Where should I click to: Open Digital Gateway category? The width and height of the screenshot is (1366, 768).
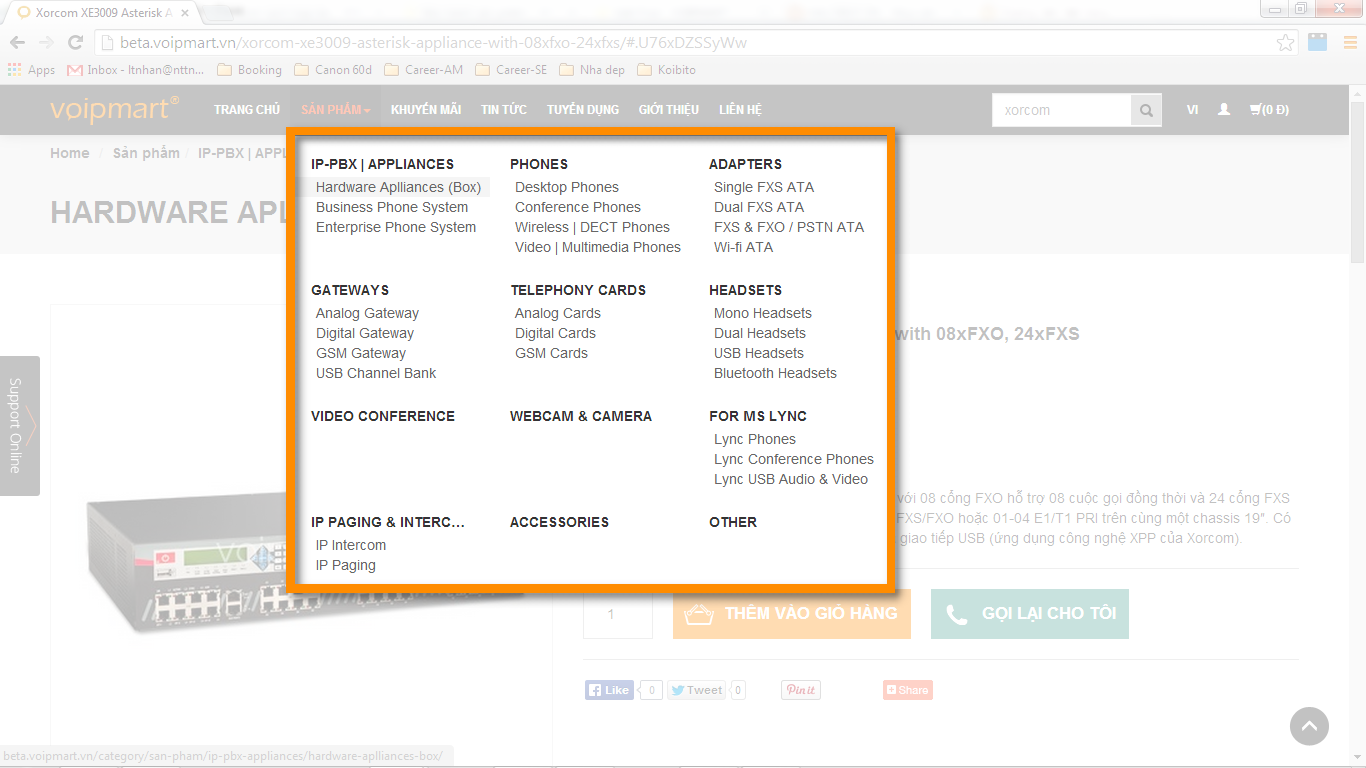tap(365, 333)
